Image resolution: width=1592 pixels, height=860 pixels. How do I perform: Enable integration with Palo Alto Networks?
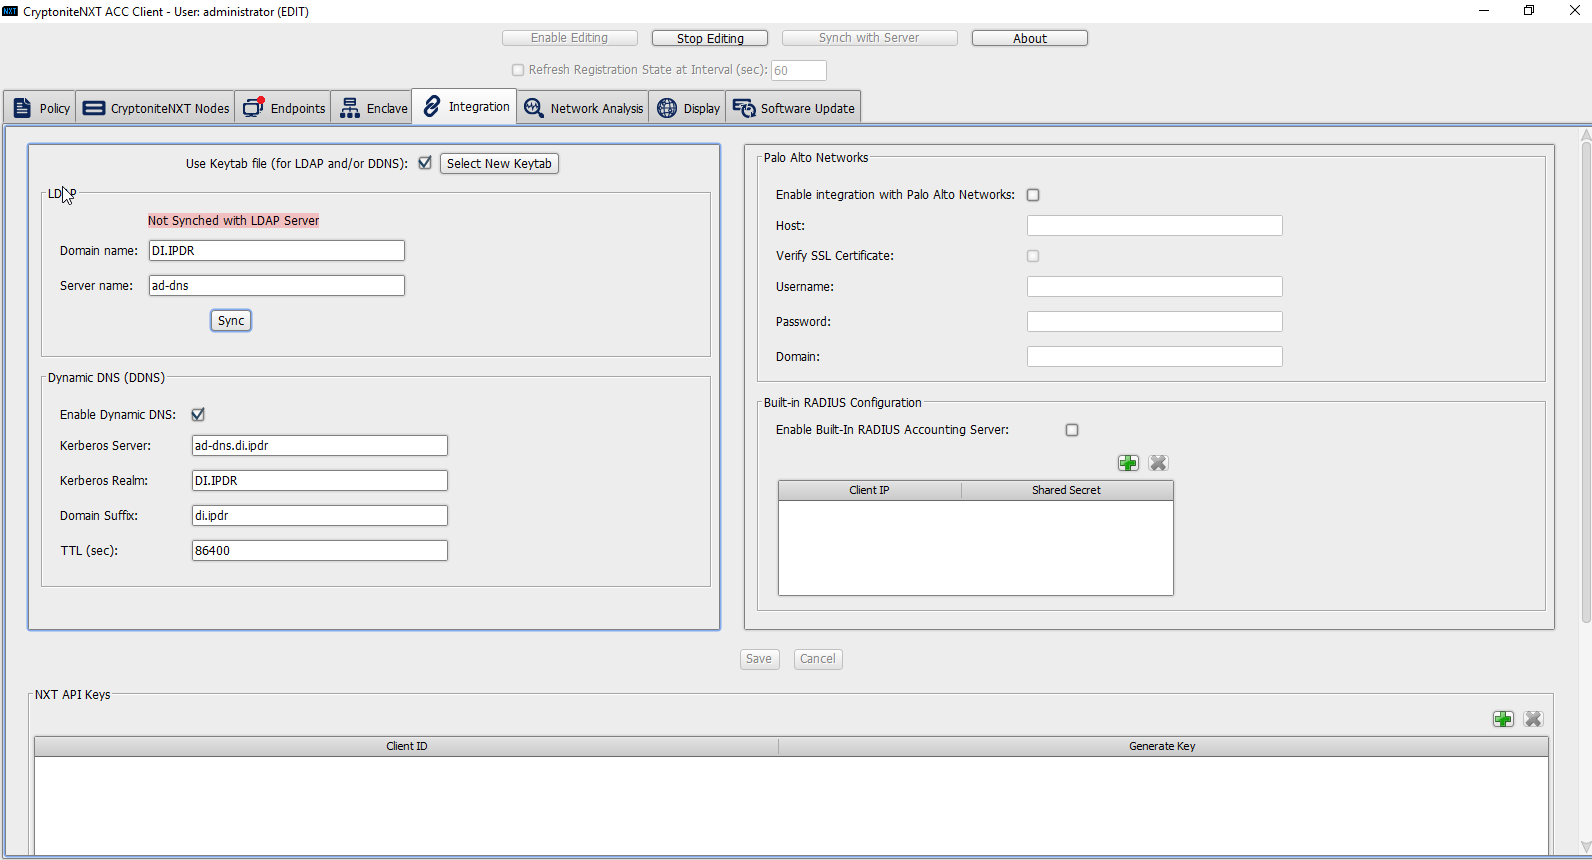1033,195
